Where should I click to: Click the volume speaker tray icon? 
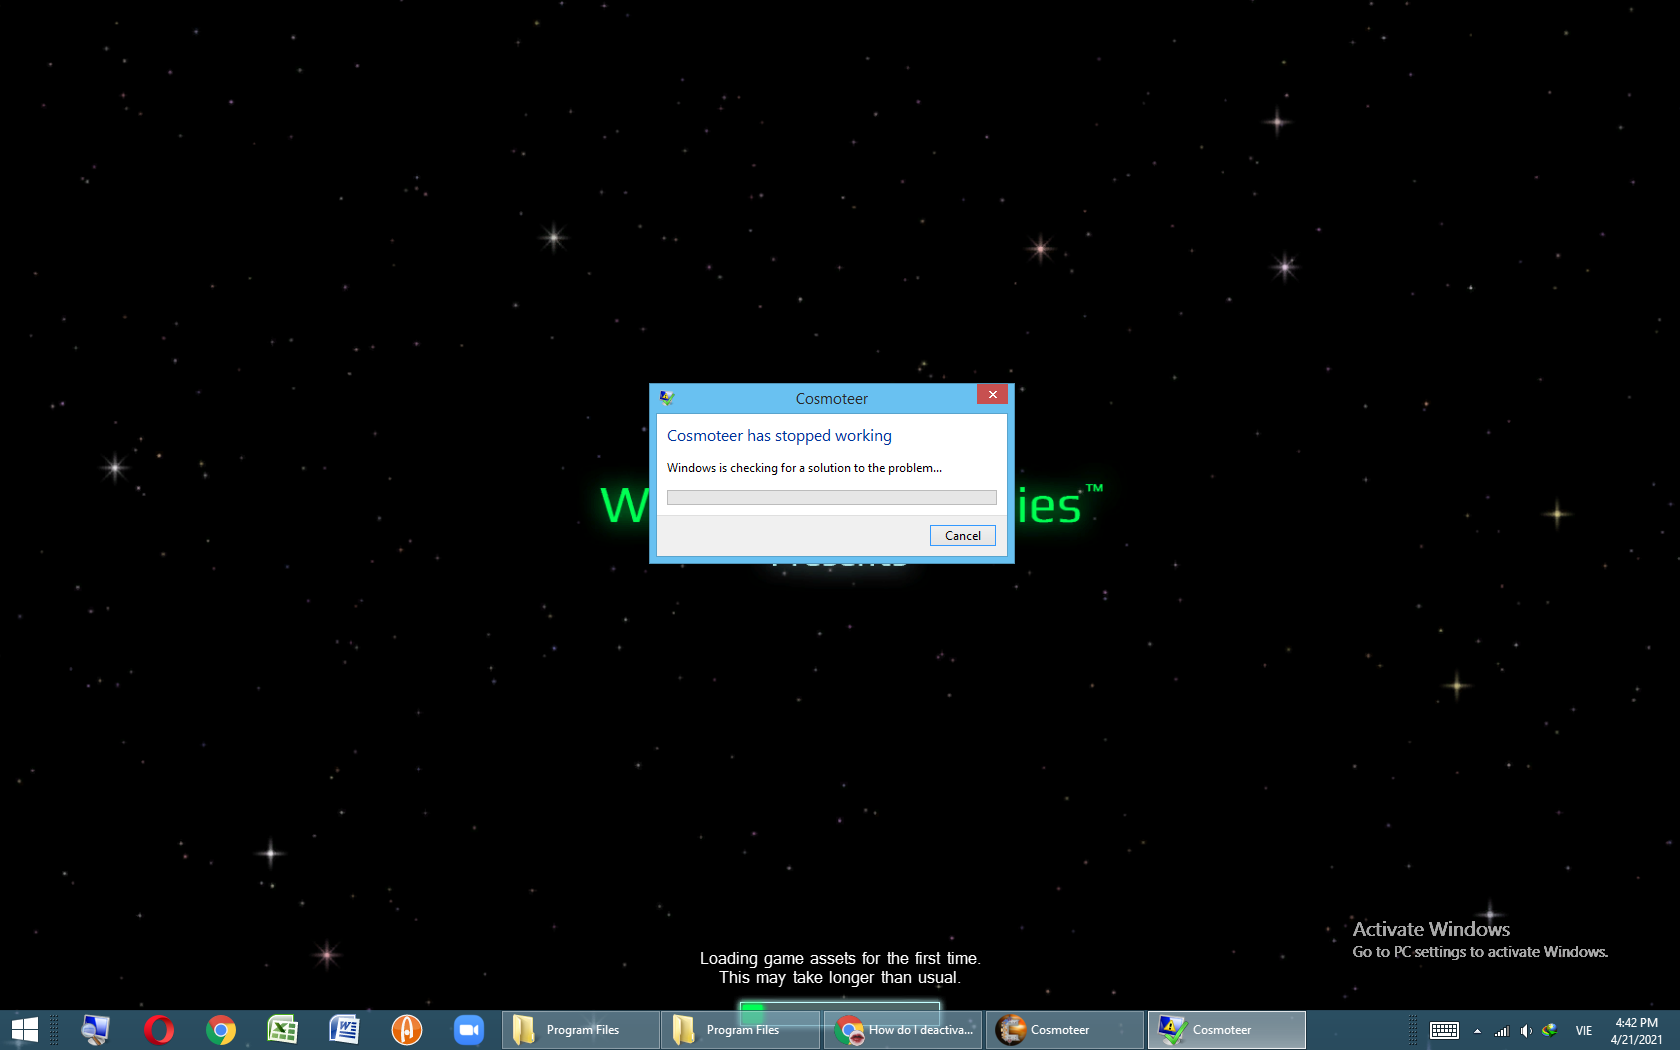click(x=1526, y=1031)
